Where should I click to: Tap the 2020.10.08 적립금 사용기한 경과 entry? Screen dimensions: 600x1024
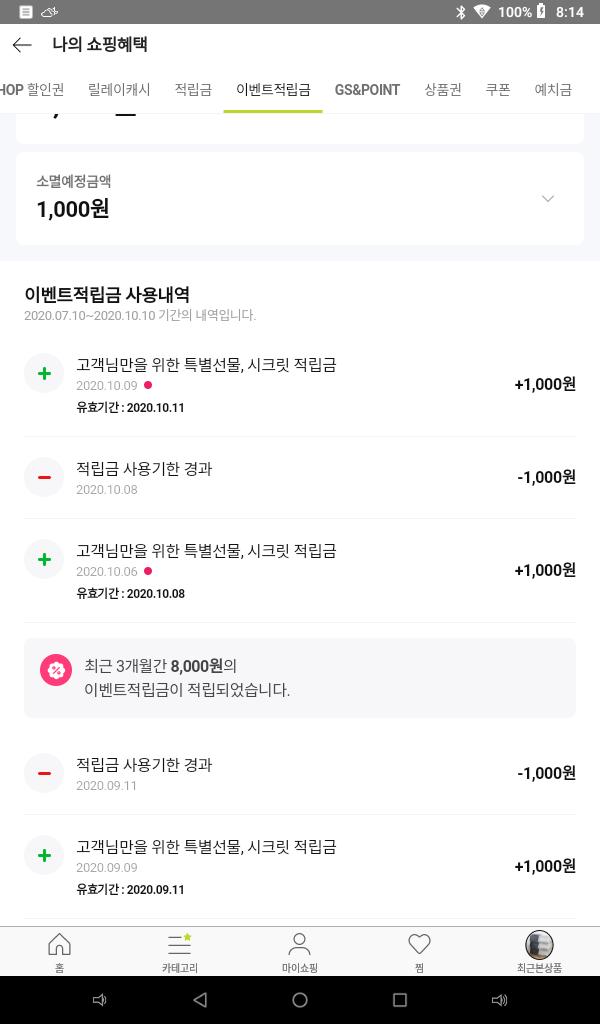[x=300, y=477]
